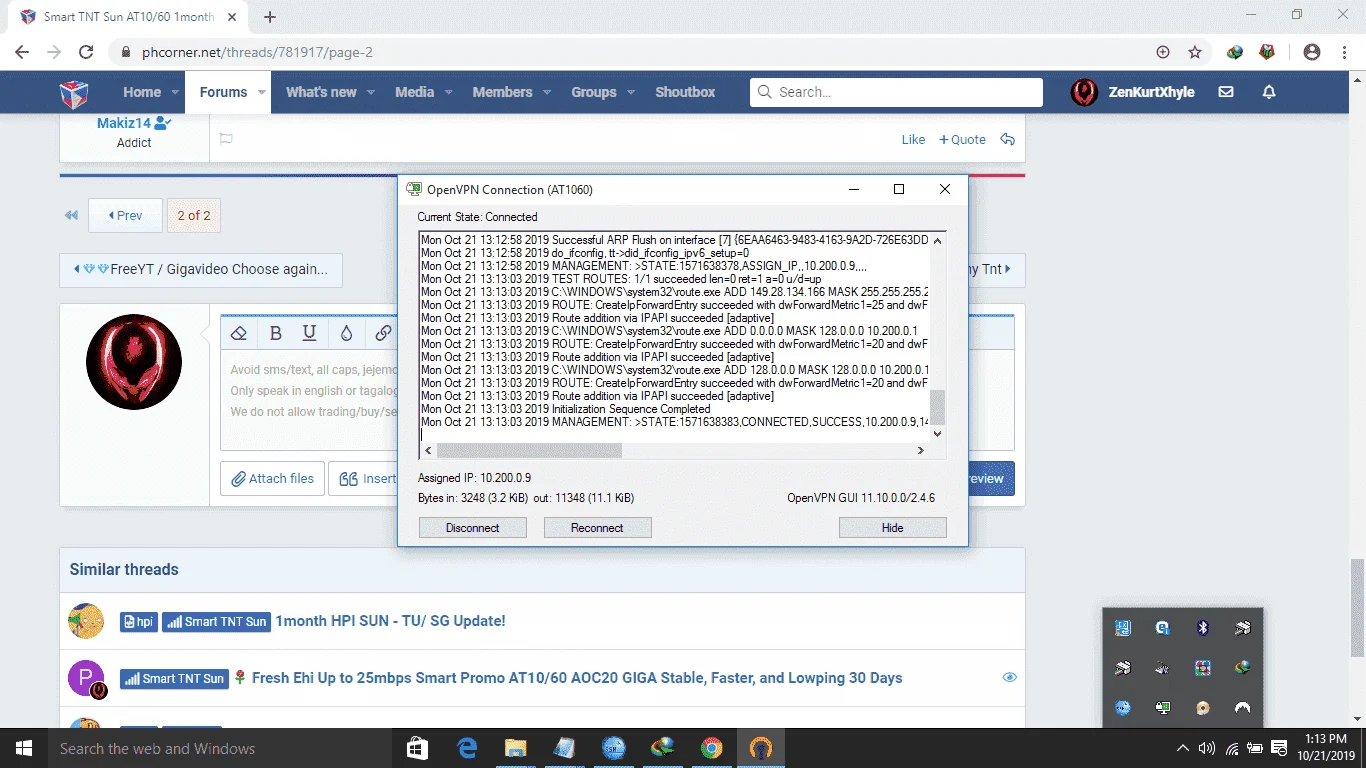Expand the Media dropdown arrow
1366x768 pixels.
click(448, 92)
